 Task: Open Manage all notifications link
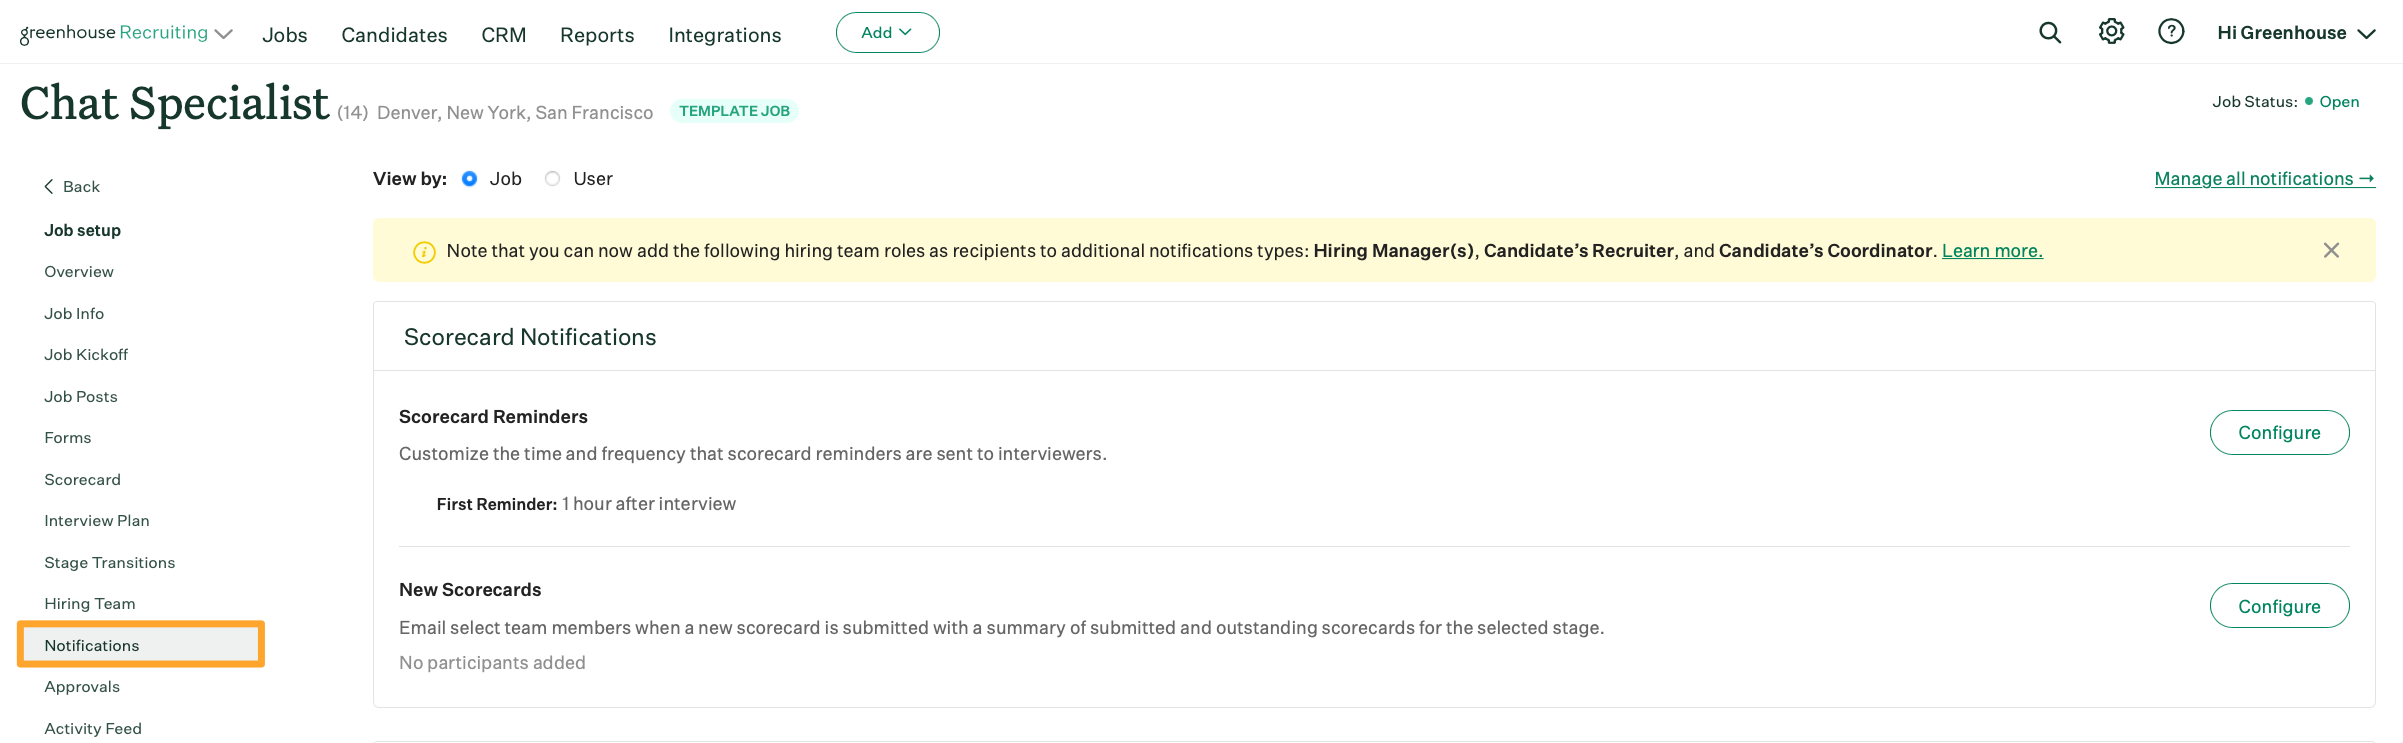point(2264,179)
